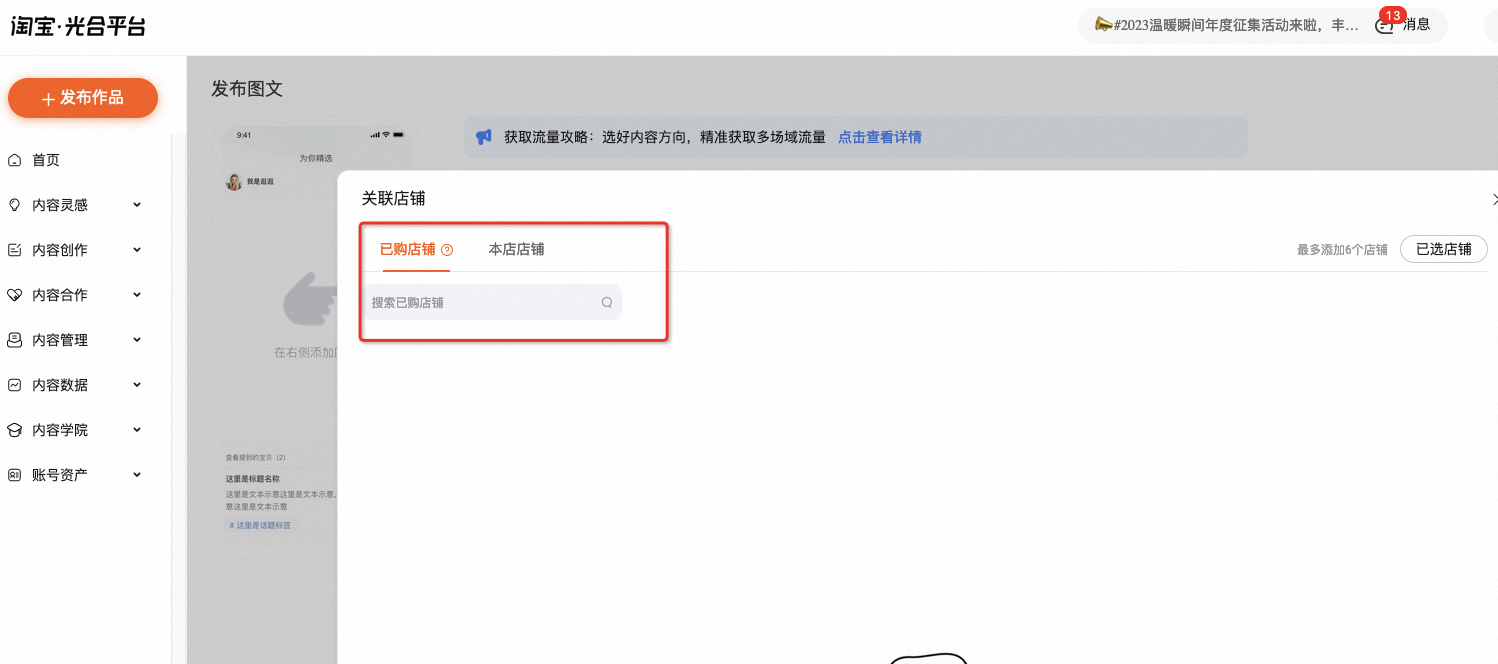Click the 内容灵感 lightbulb icon

pos(15,205)
